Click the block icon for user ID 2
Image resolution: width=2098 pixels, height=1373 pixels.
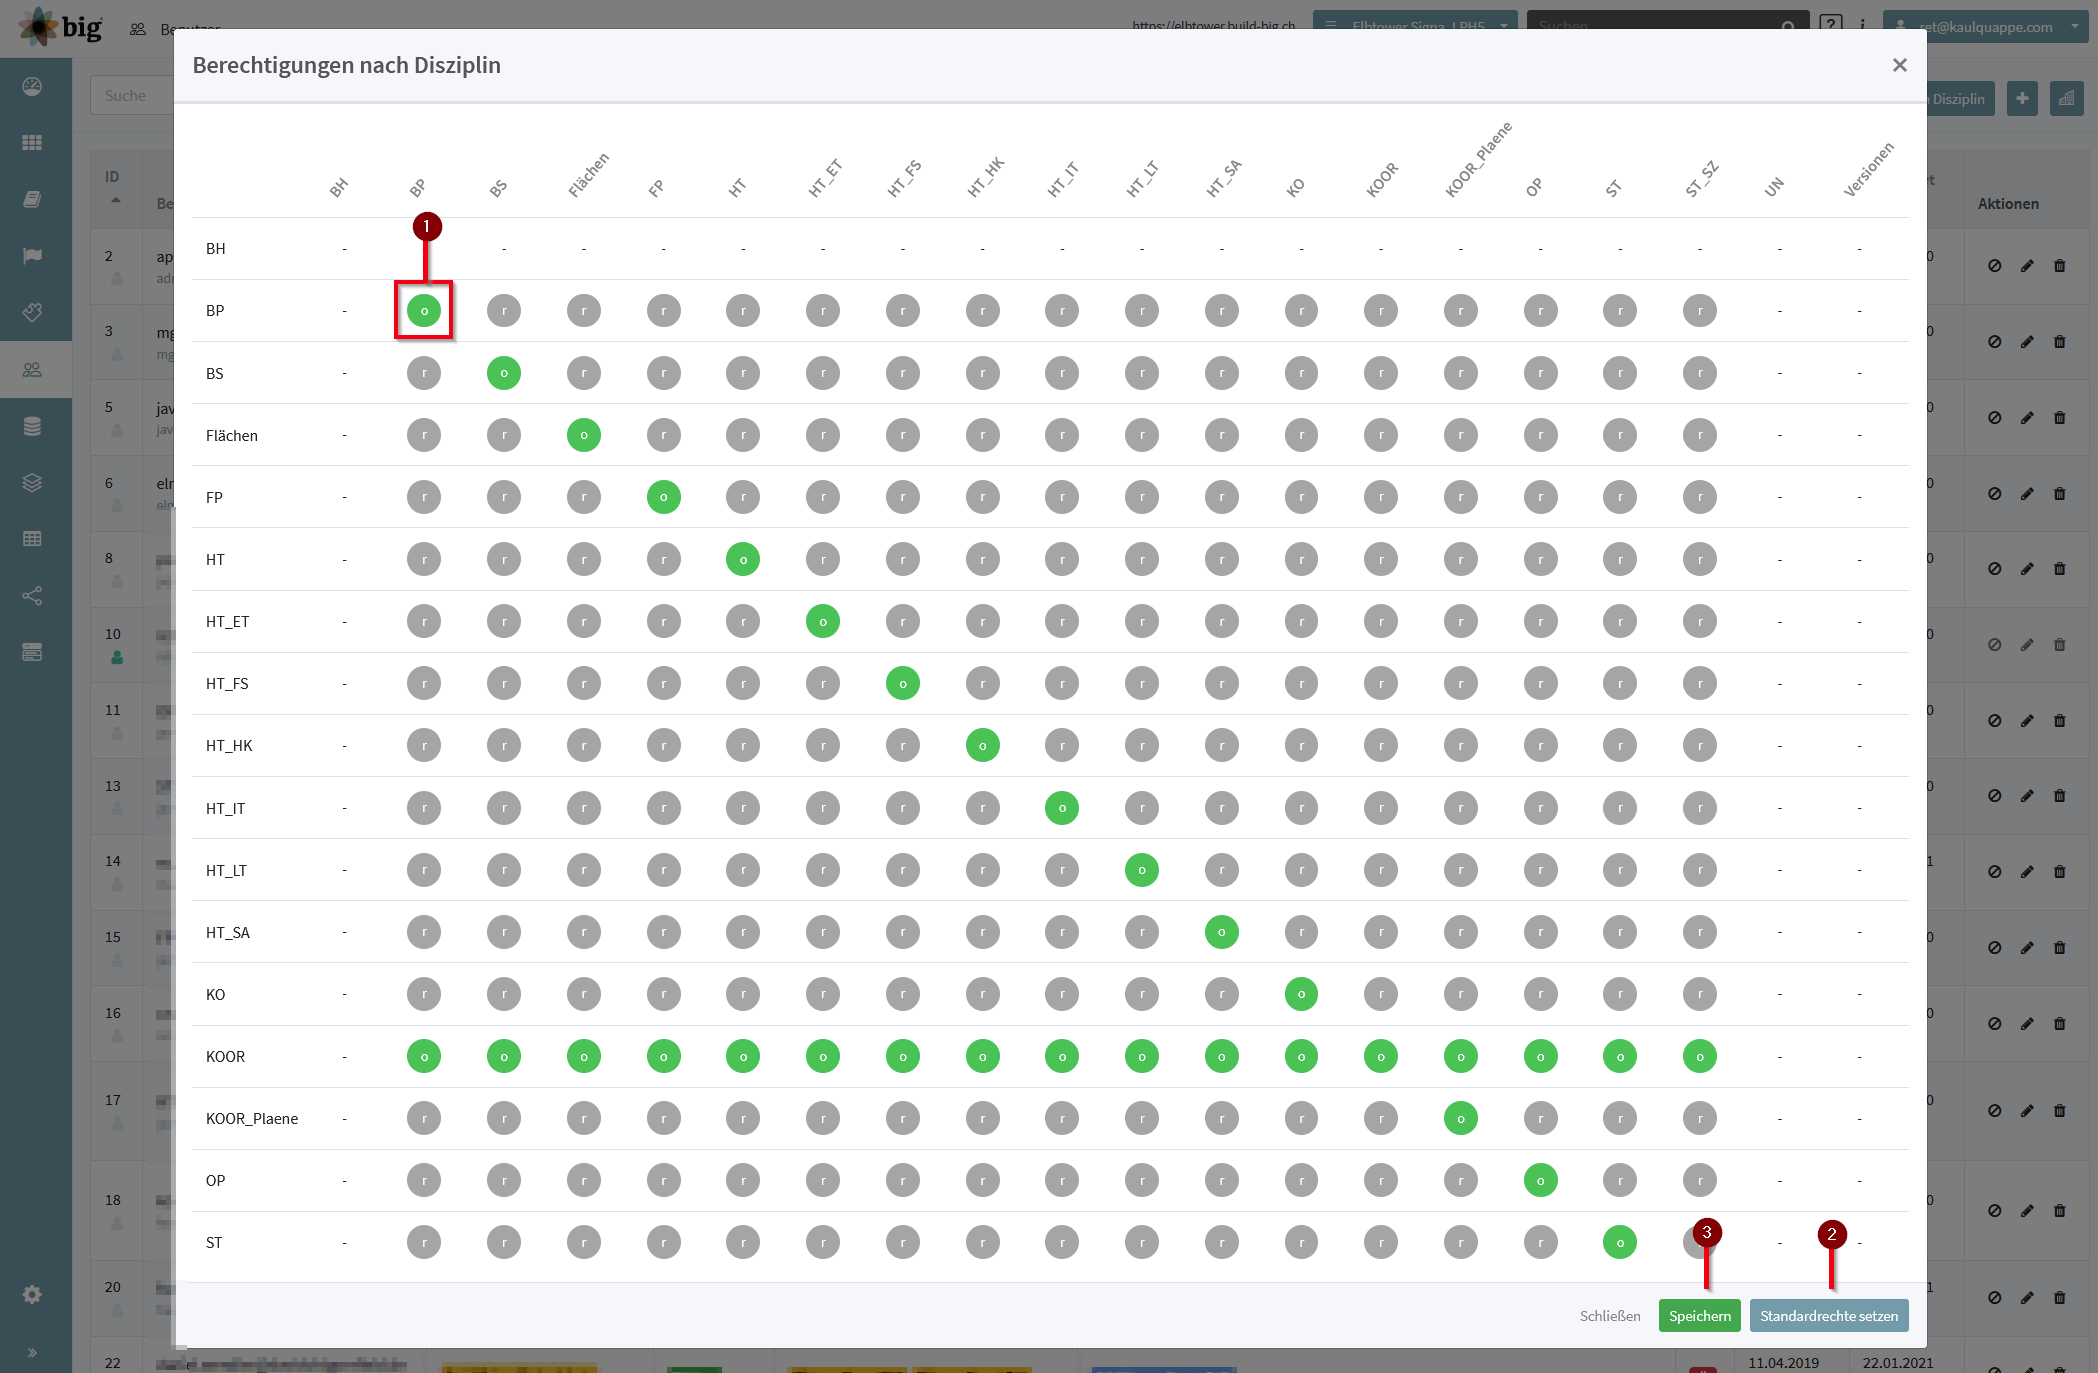click(x=1994, y=266)
